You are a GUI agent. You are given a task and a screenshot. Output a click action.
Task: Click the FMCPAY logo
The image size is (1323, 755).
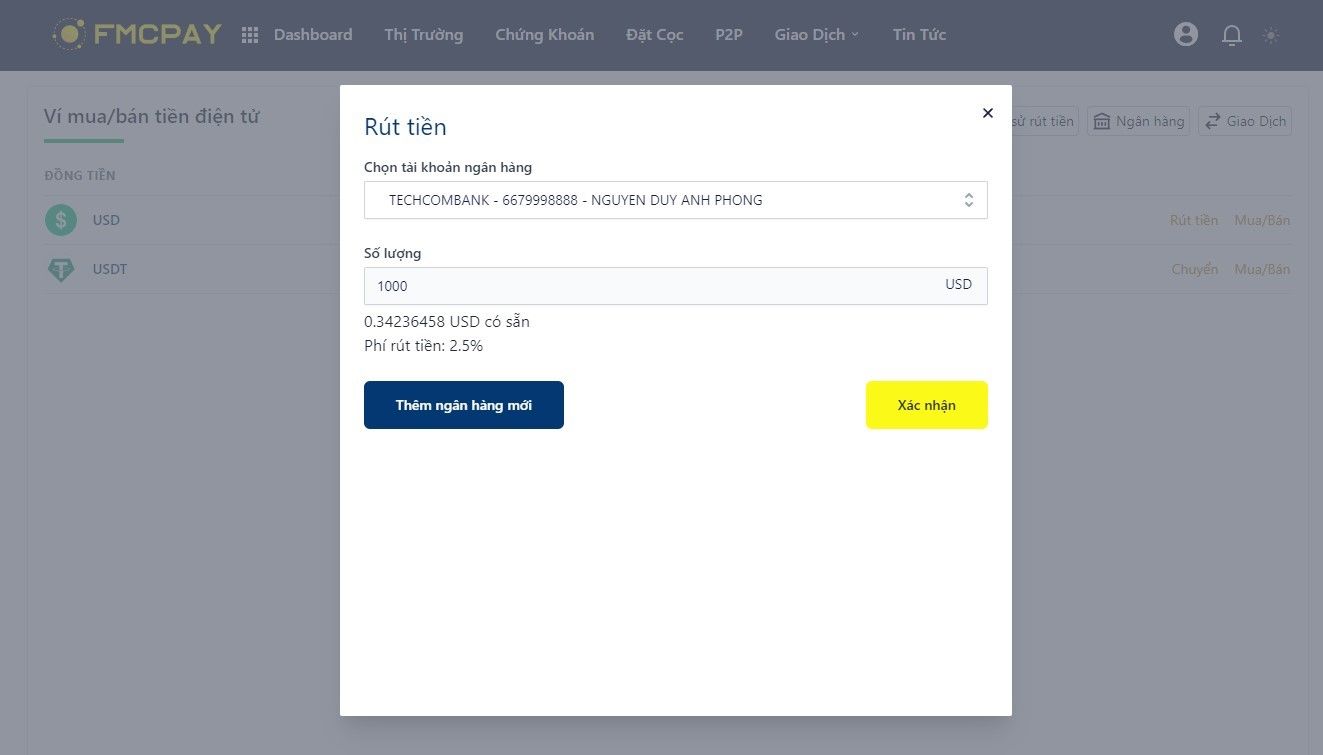click(137, 35)
